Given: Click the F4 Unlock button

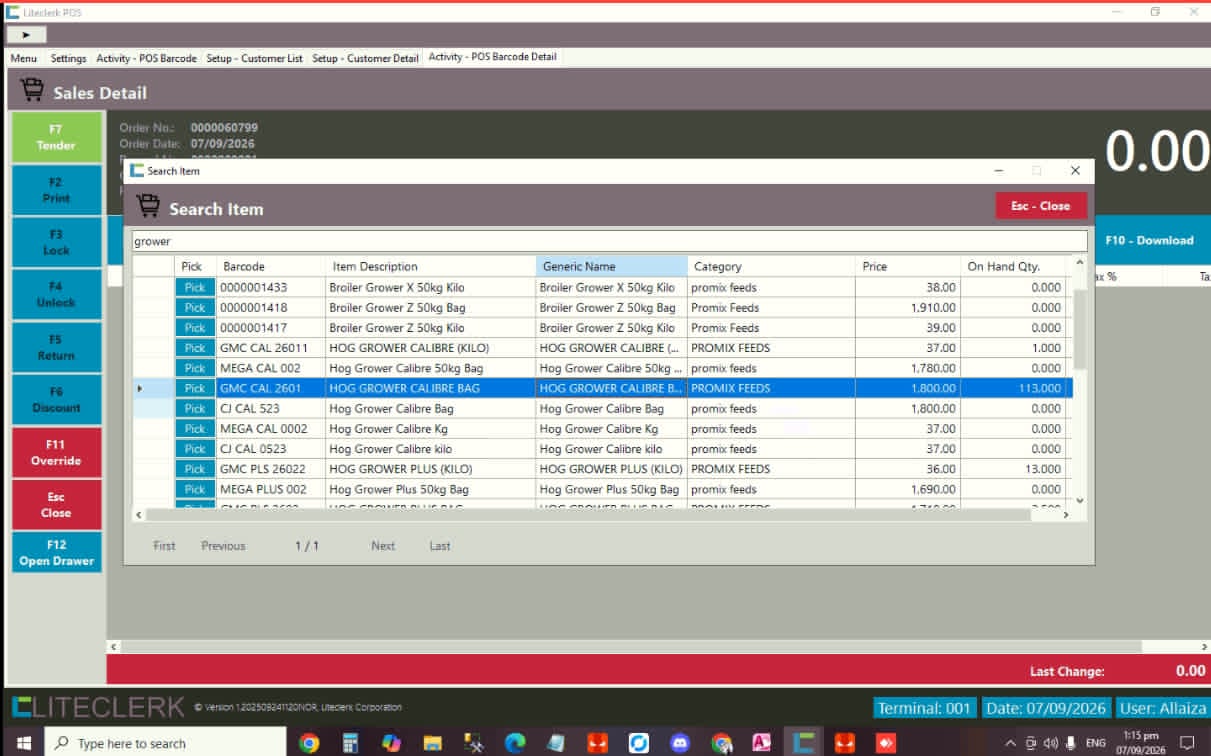Looking at the screenshot, I should coord(56,294).
